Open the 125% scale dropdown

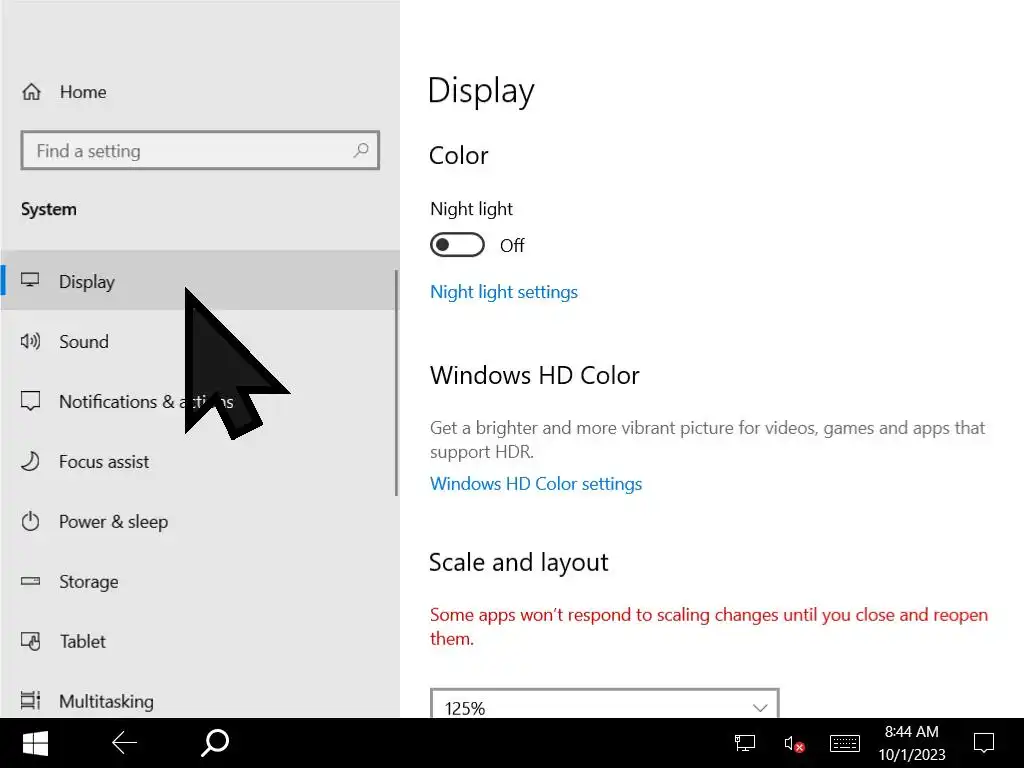point(605,703)
